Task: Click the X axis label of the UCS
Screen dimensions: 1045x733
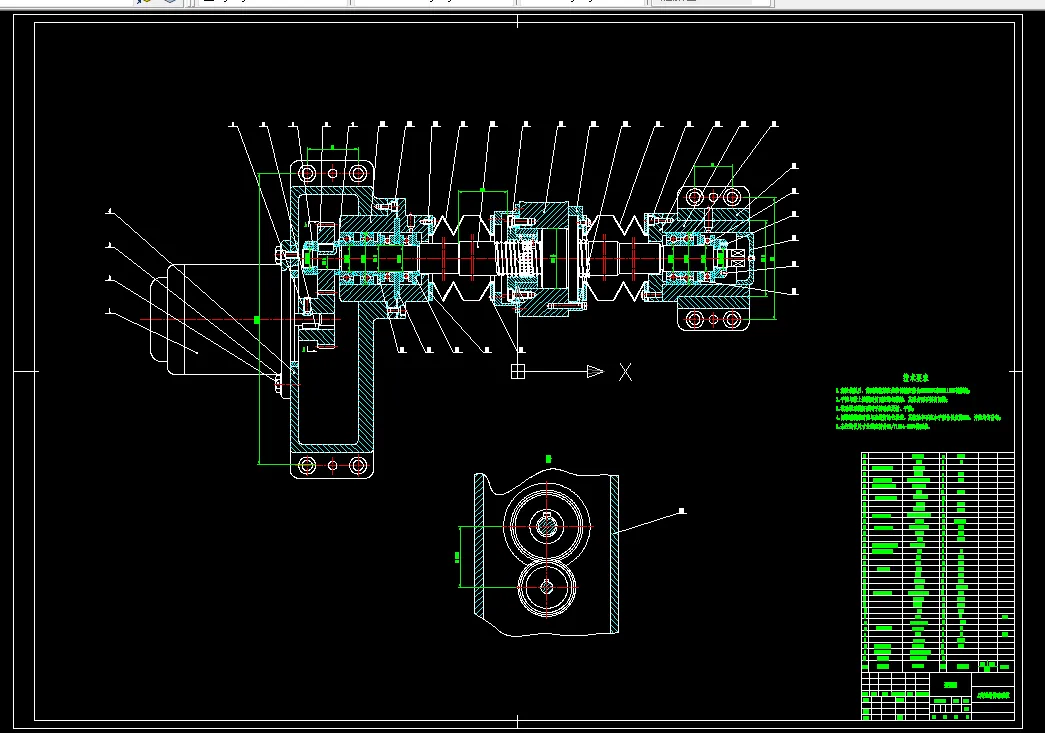Action: pyautogui.click(x=625, y=372)
